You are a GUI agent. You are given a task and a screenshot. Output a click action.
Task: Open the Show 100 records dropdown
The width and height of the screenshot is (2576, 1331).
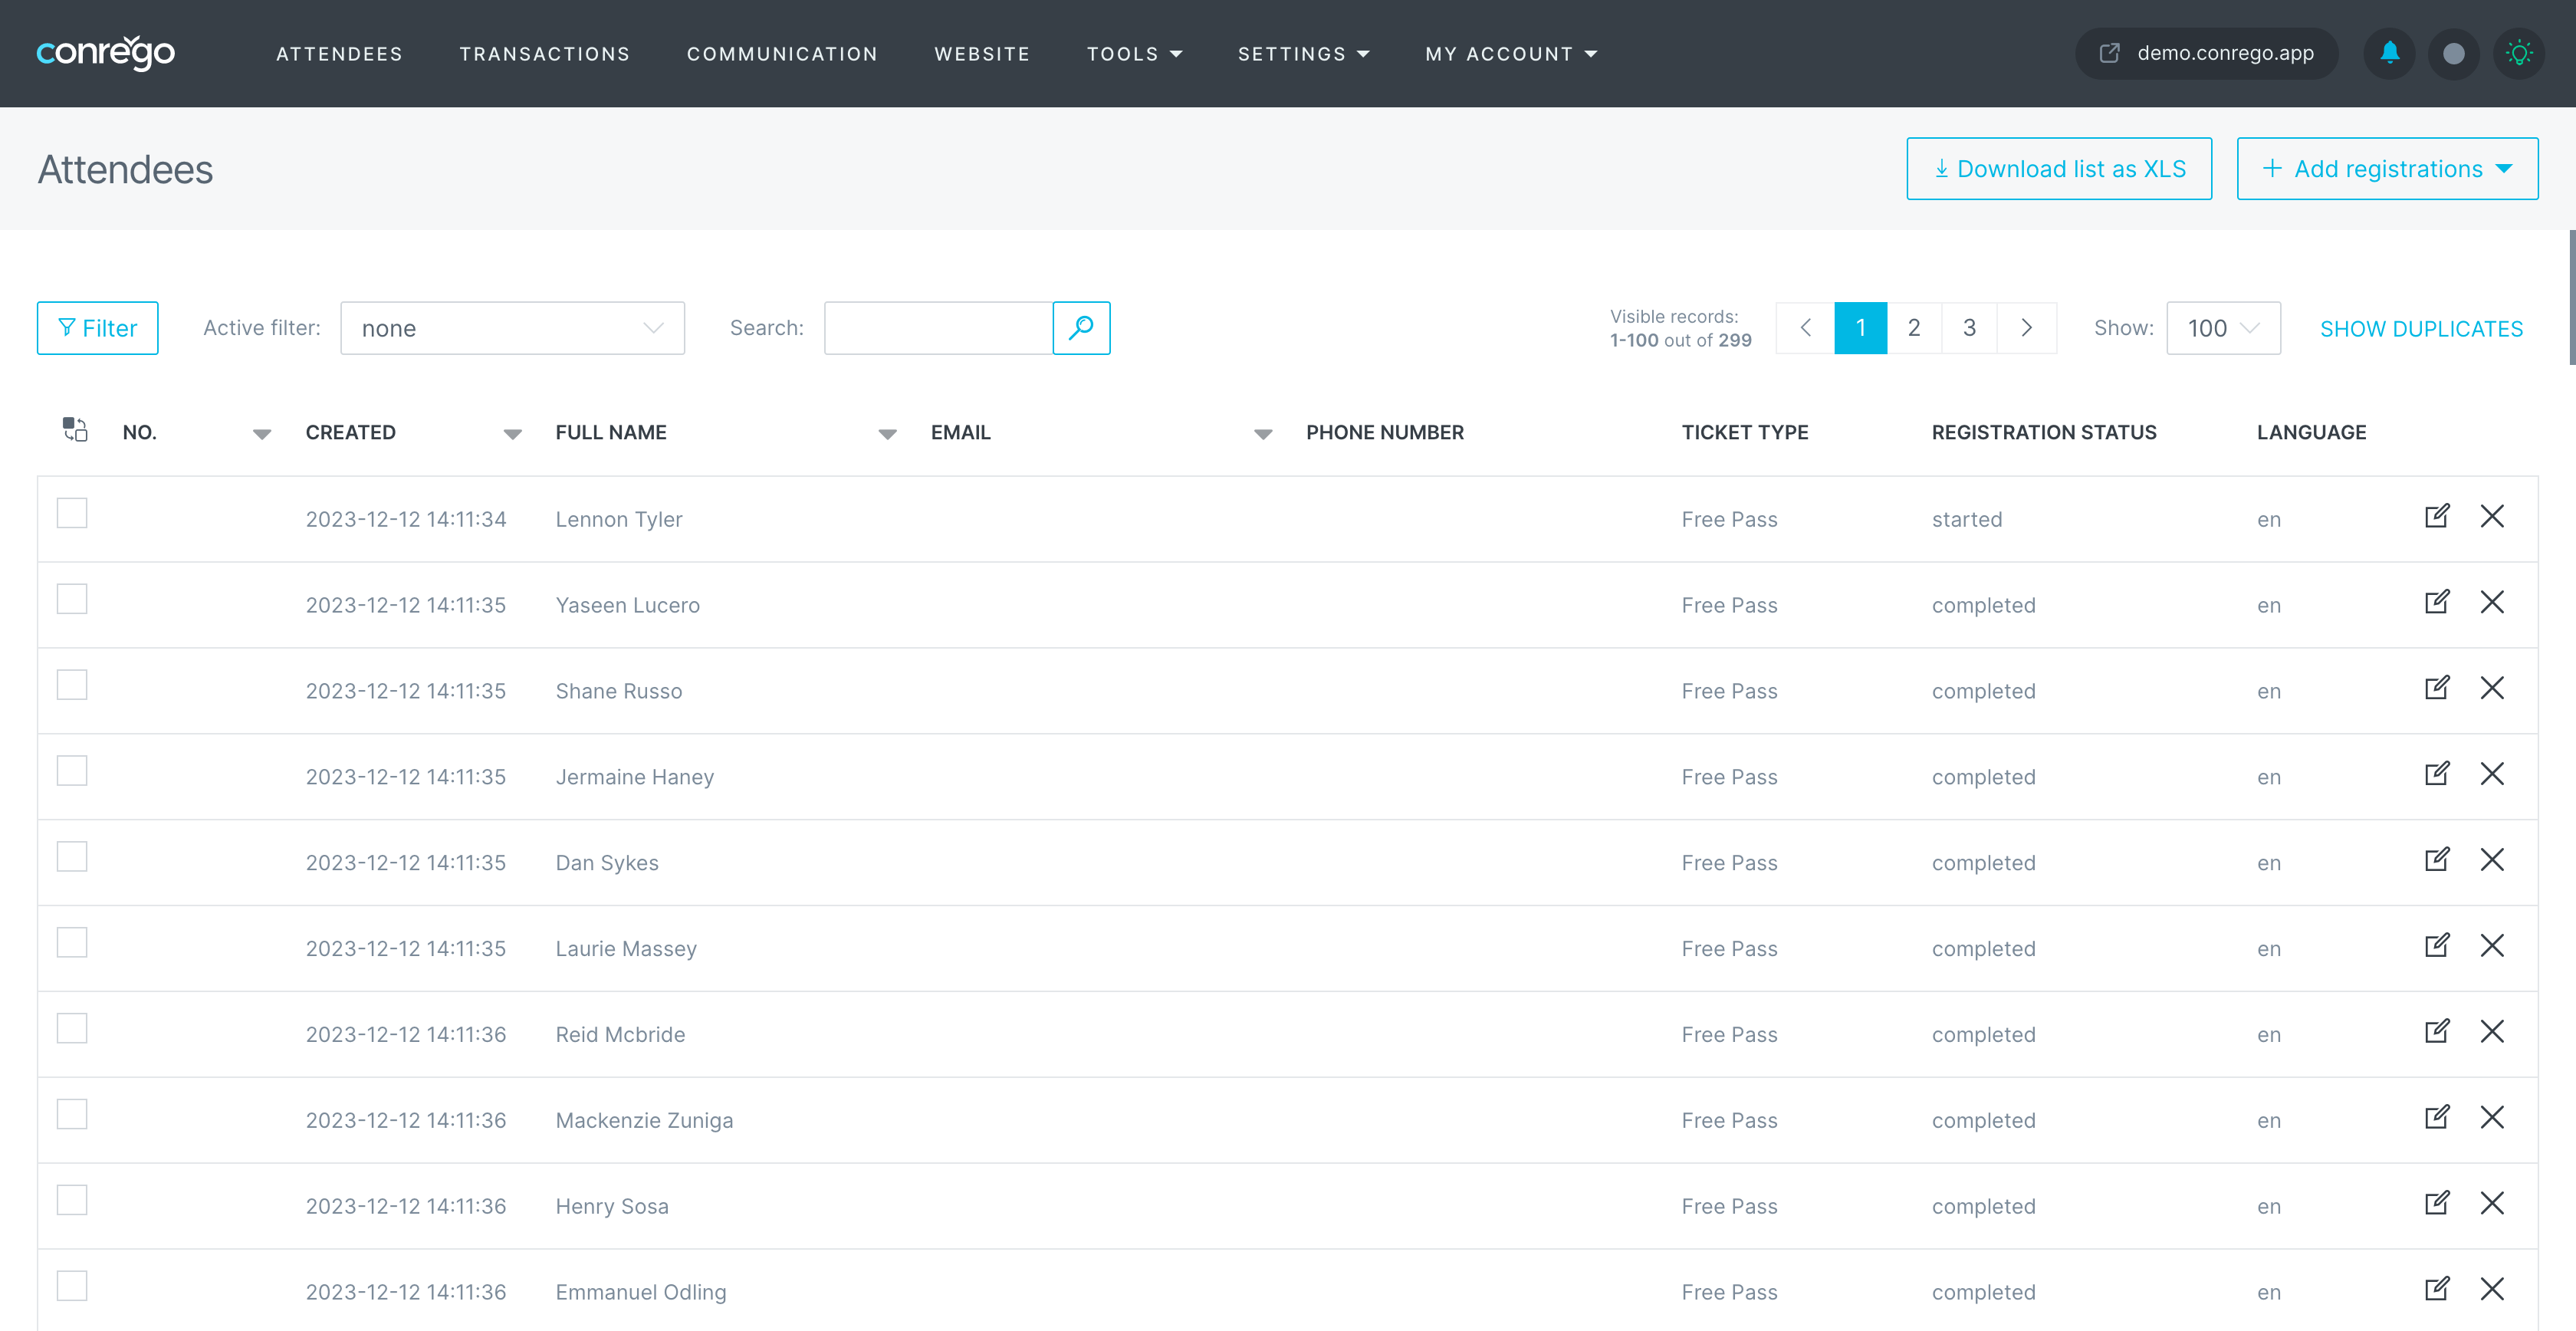click(x=2222, y=328)
